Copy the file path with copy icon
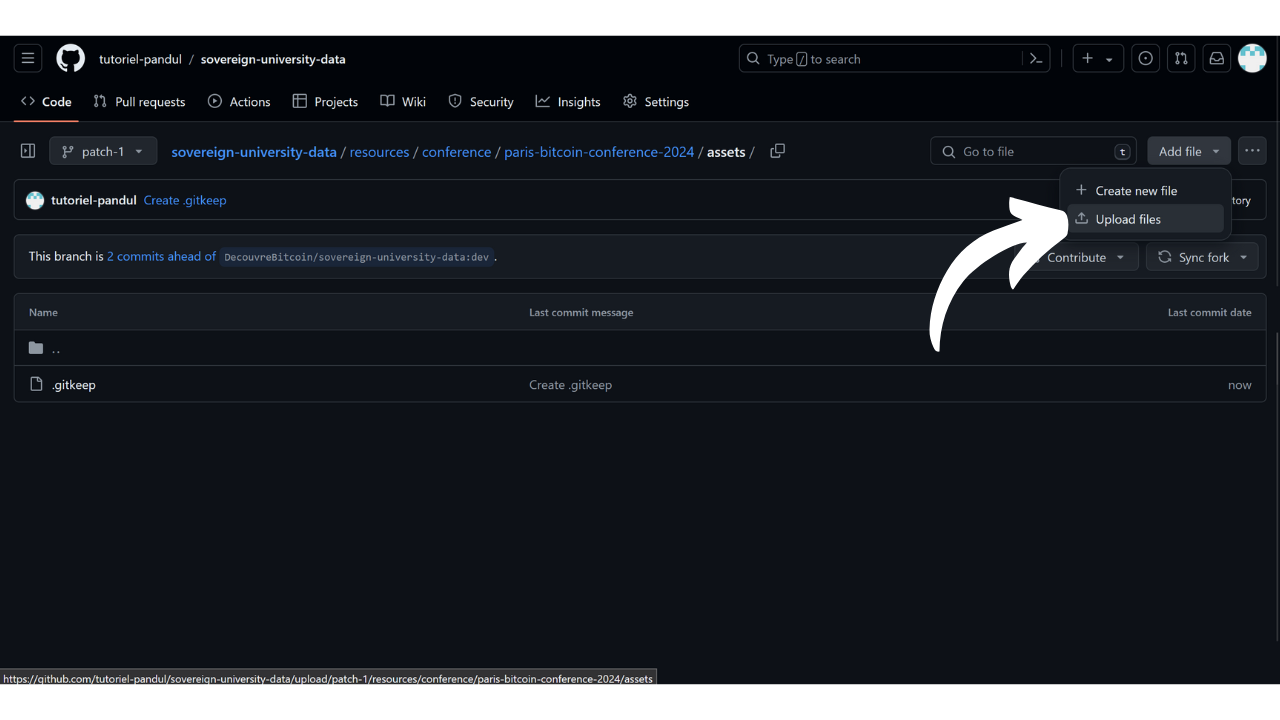The width and height of the screenshot is (1280, 720). click(x=777, y=151)
